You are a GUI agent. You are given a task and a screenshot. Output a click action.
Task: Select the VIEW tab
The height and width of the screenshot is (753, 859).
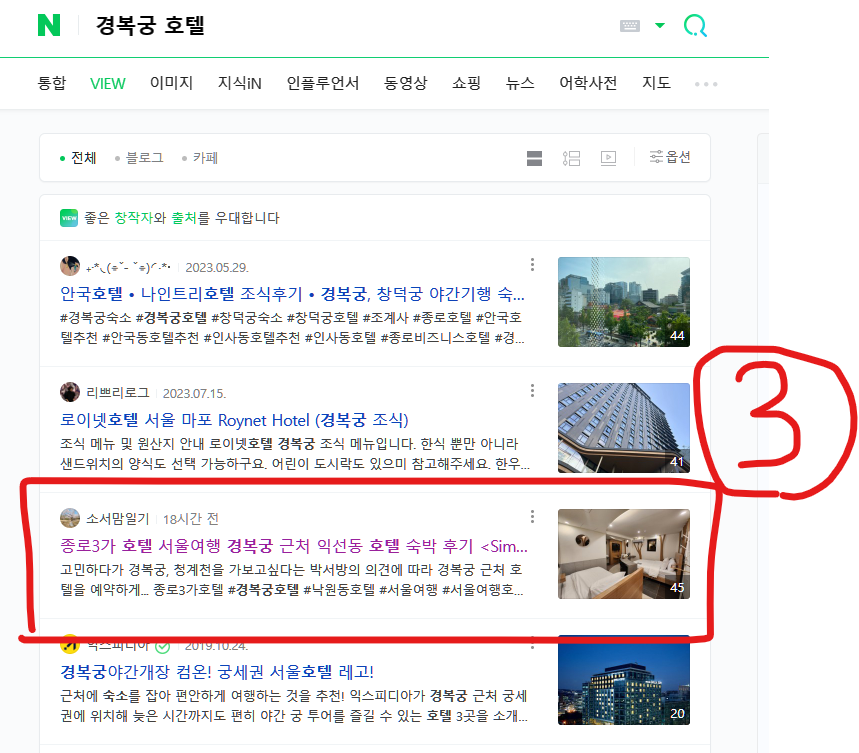click(x=108, y=83)
